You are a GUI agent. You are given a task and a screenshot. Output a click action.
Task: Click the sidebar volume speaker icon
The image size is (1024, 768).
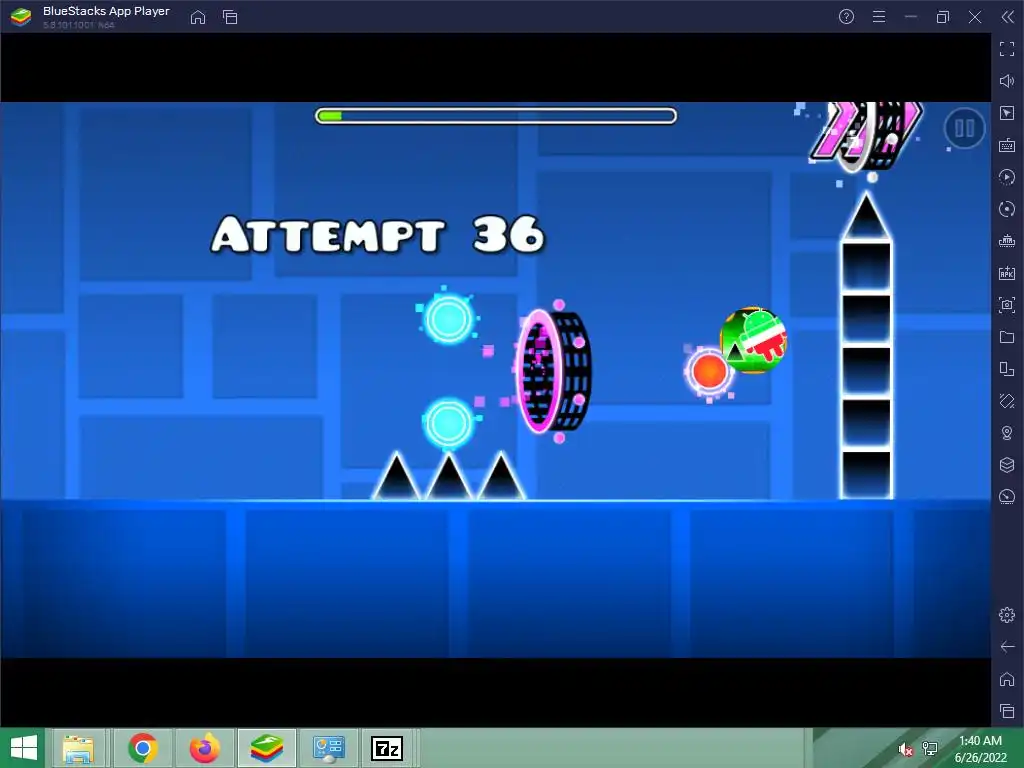[x=1007, y=81]
